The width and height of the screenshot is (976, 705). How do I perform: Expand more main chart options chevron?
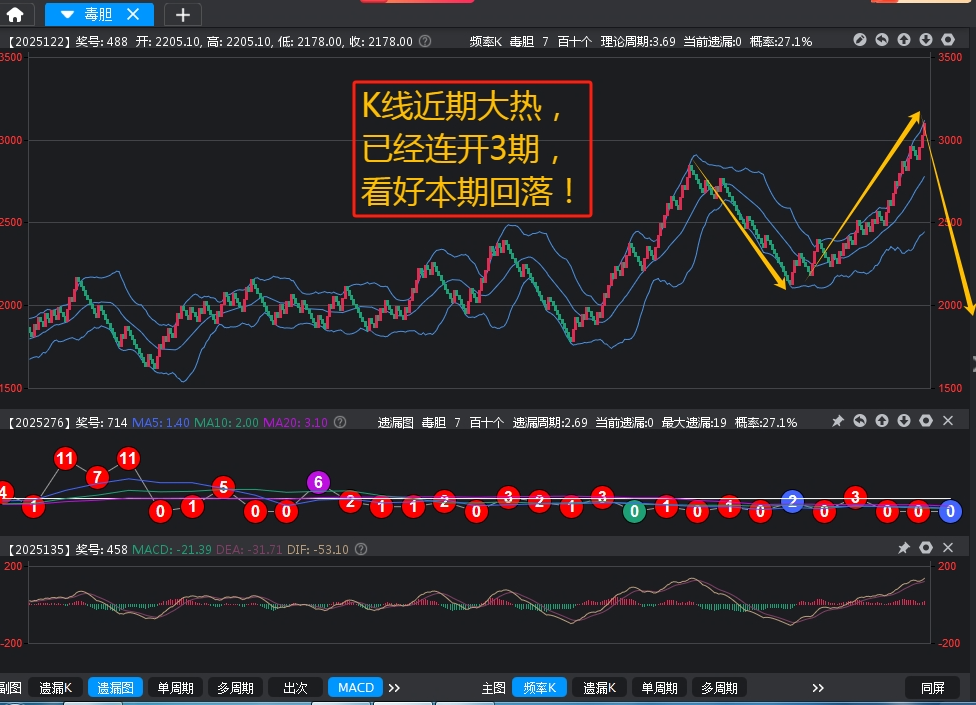[x=818, y=688]
